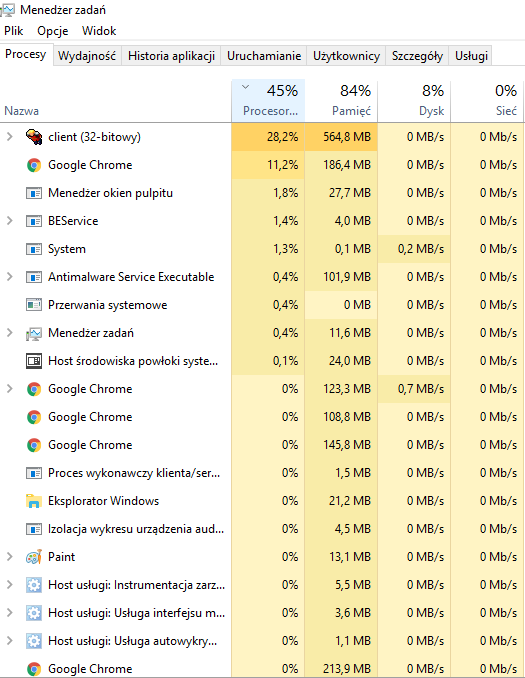525x678 pixels.
Task: Expand the Antimalware Service Executable entry
Action: (10, 277)
